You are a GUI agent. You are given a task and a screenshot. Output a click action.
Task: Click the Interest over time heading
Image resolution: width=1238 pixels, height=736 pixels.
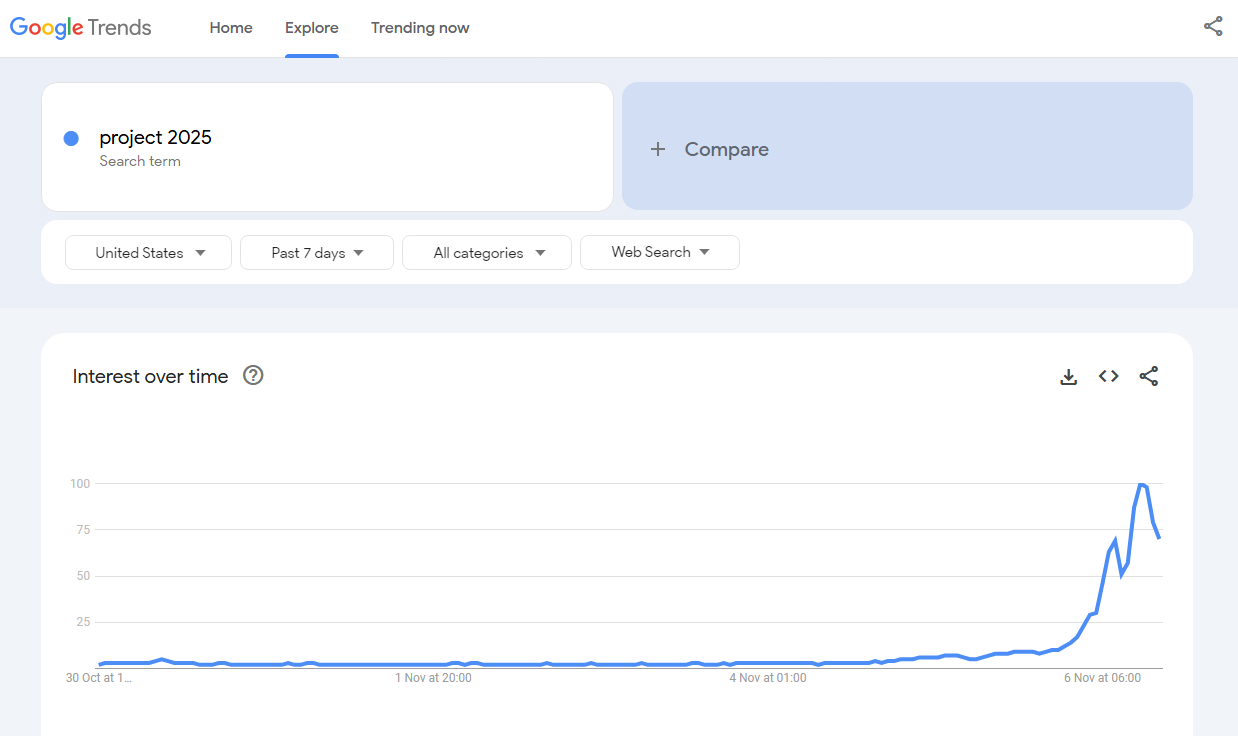151,377
